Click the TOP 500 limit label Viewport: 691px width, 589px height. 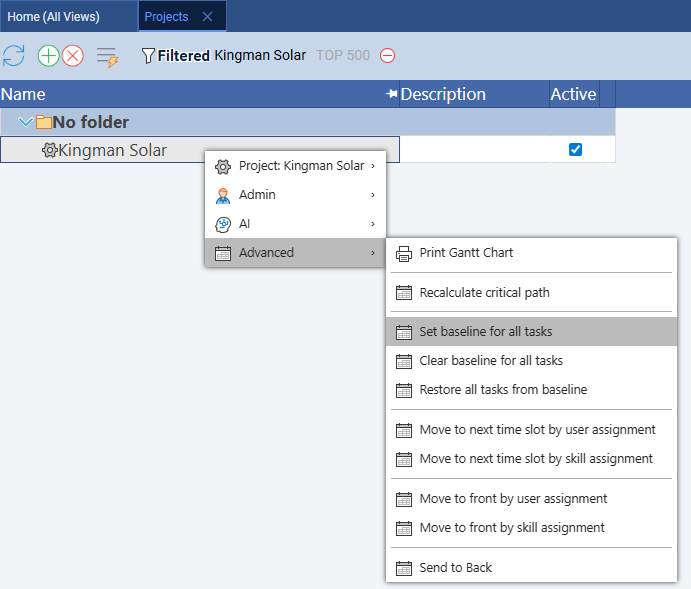point(343,56)
